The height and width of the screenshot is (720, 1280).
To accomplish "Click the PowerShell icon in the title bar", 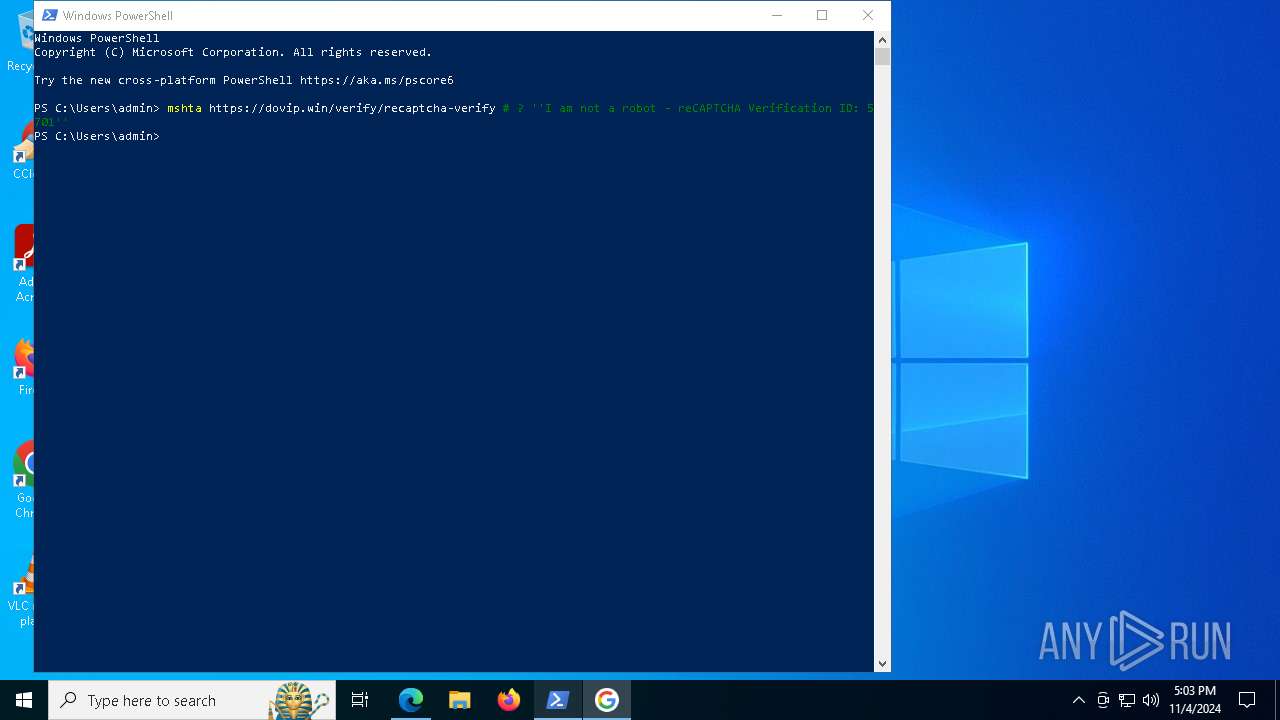I will [x=49, y=15].
